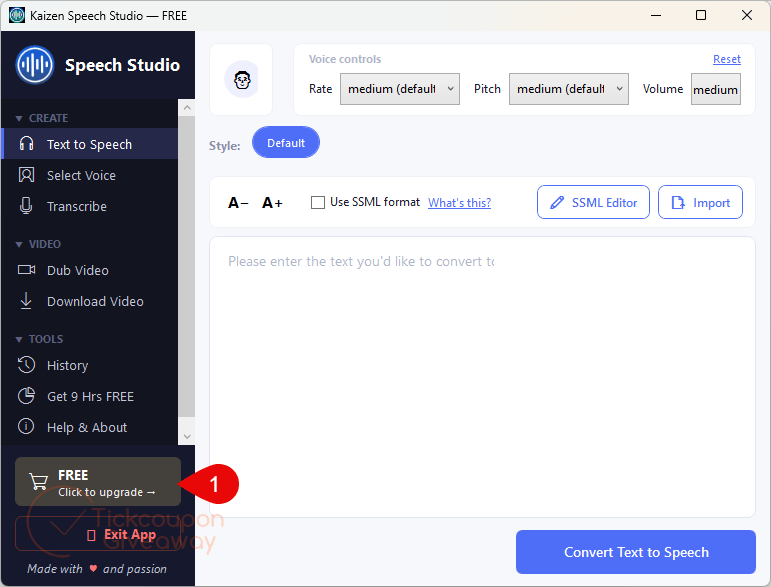The image size is (771, 587).
Task: Collapse the VIDEO section
Action: coord(38,244)
